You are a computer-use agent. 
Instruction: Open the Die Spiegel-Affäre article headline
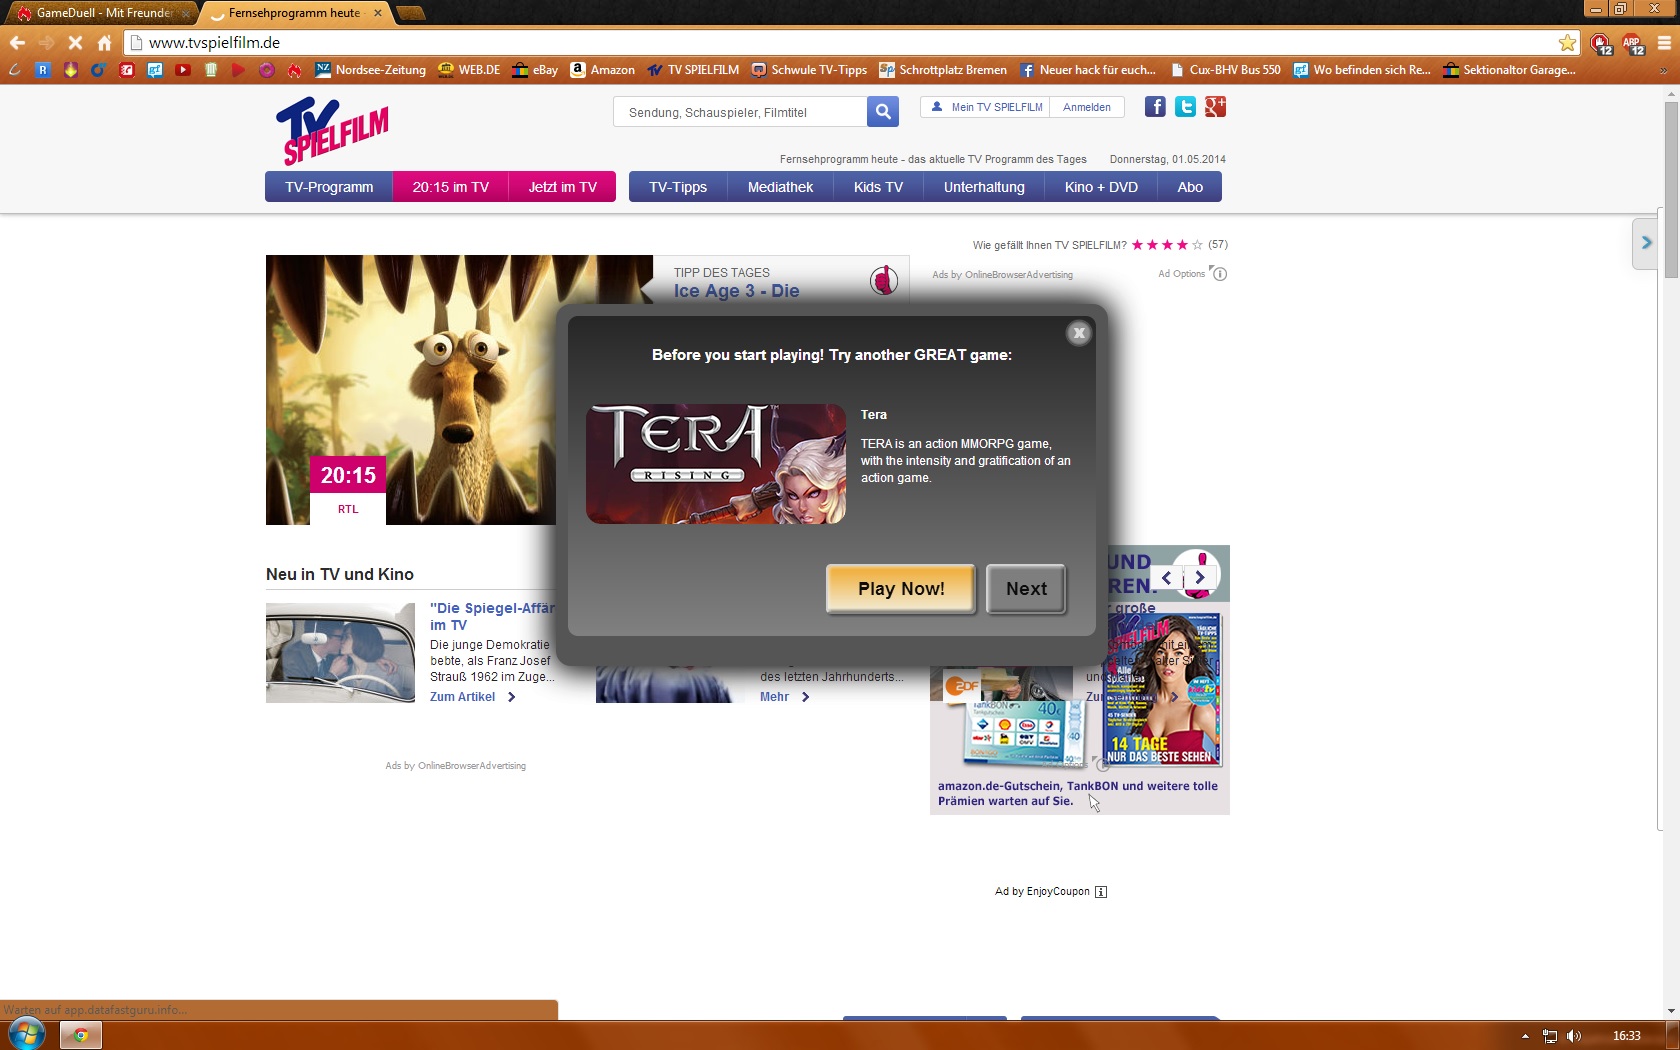pyautogui.click(x=492, y=616)
